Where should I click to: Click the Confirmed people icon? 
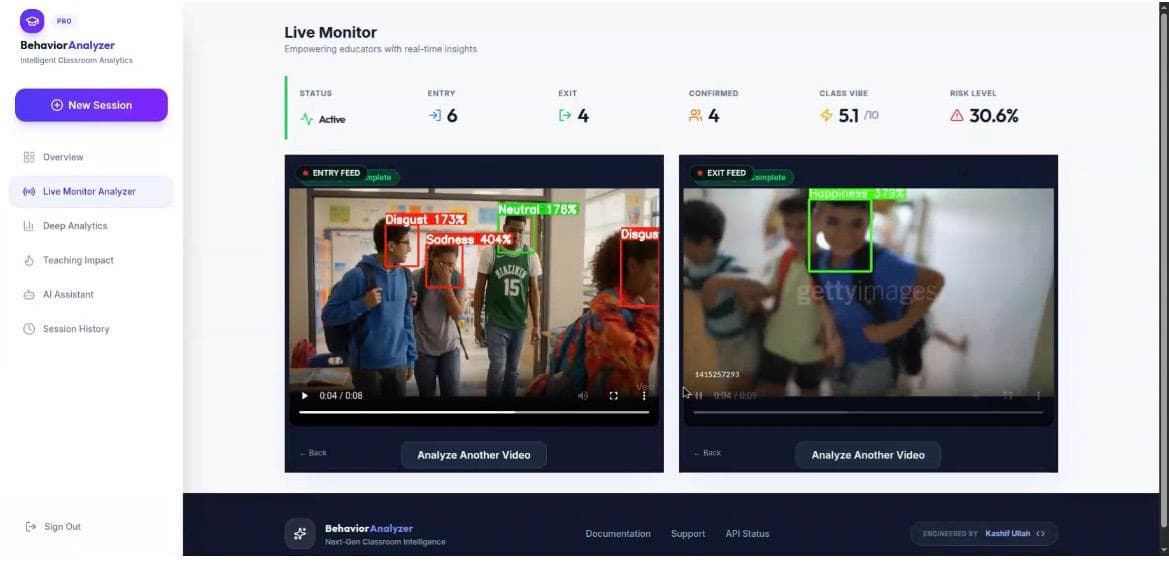[696, 115]
